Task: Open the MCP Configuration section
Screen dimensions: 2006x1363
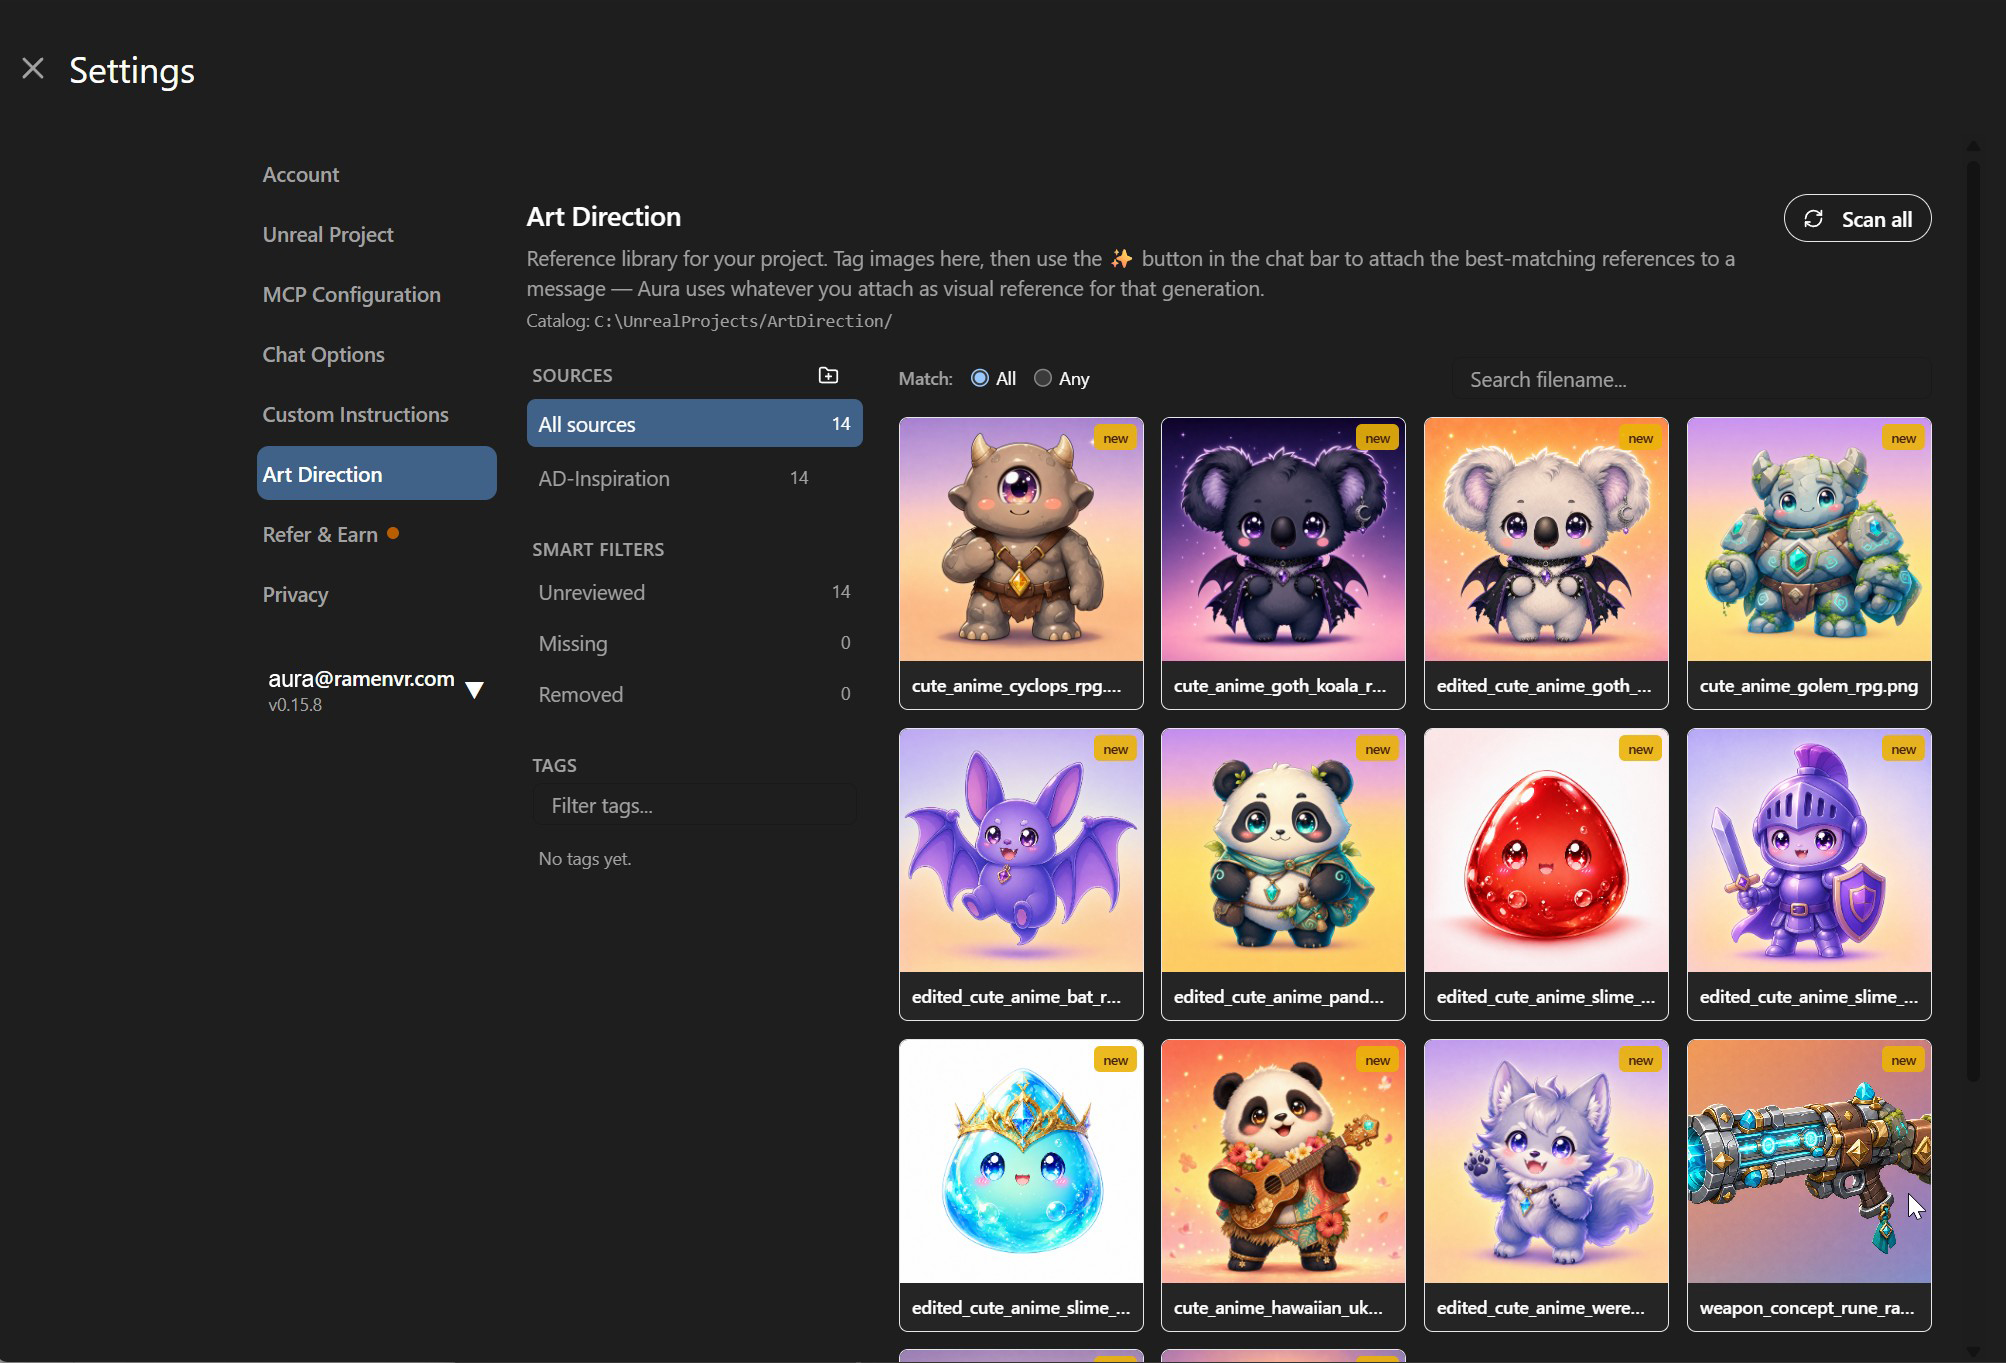Action: [351, 294]
